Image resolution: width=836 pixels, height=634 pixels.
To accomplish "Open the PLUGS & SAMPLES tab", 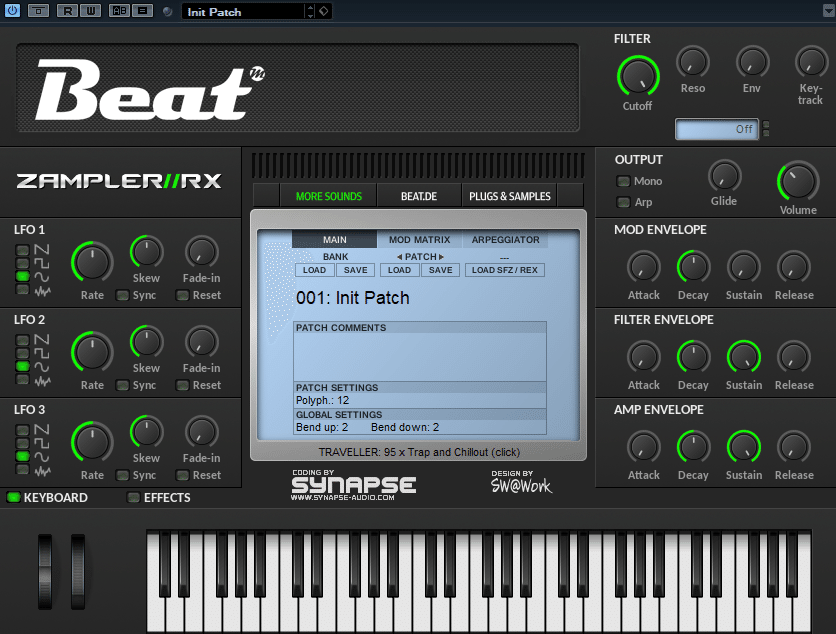I will (510, 196).
